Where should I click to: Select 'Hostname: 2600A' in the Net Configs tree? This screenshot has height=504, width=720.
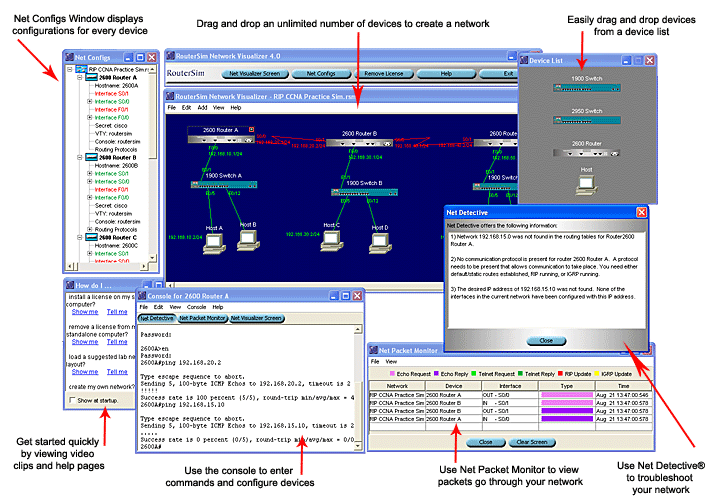(x=116, y=85)
